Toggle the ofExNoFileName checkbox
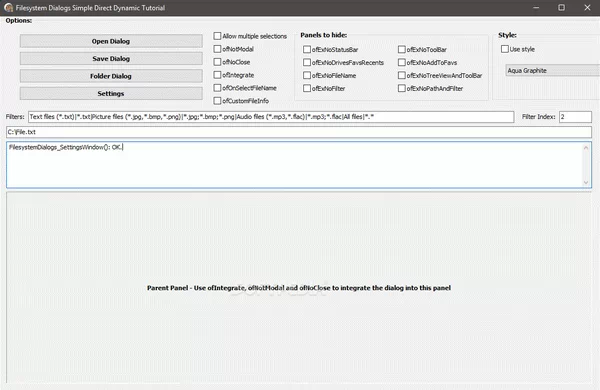This screenshot has width=600, height=390. [x=307, y=75]
